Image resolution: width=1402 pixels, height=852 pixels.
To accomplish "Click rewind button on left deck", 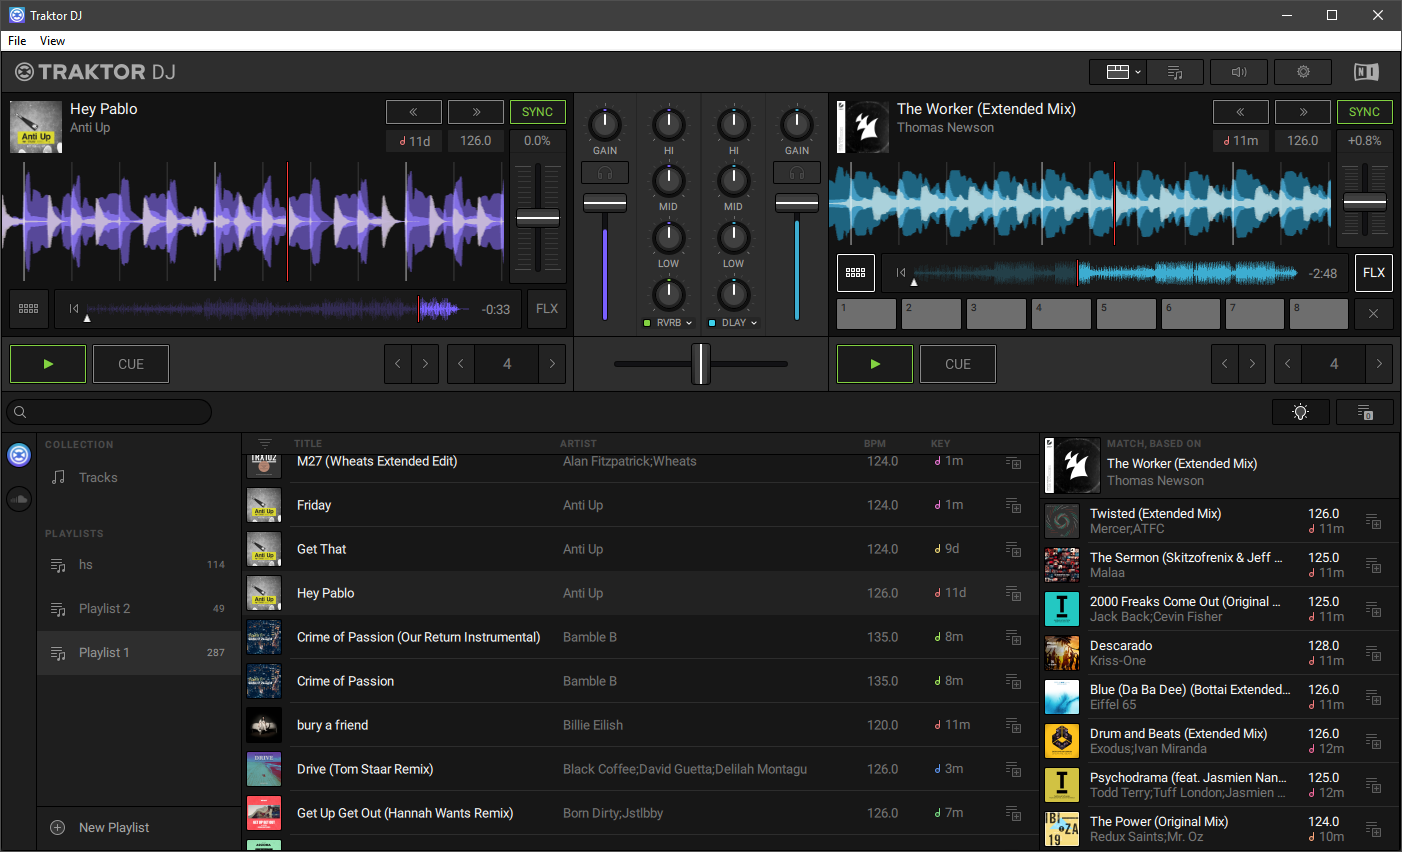I will (413, 112).
